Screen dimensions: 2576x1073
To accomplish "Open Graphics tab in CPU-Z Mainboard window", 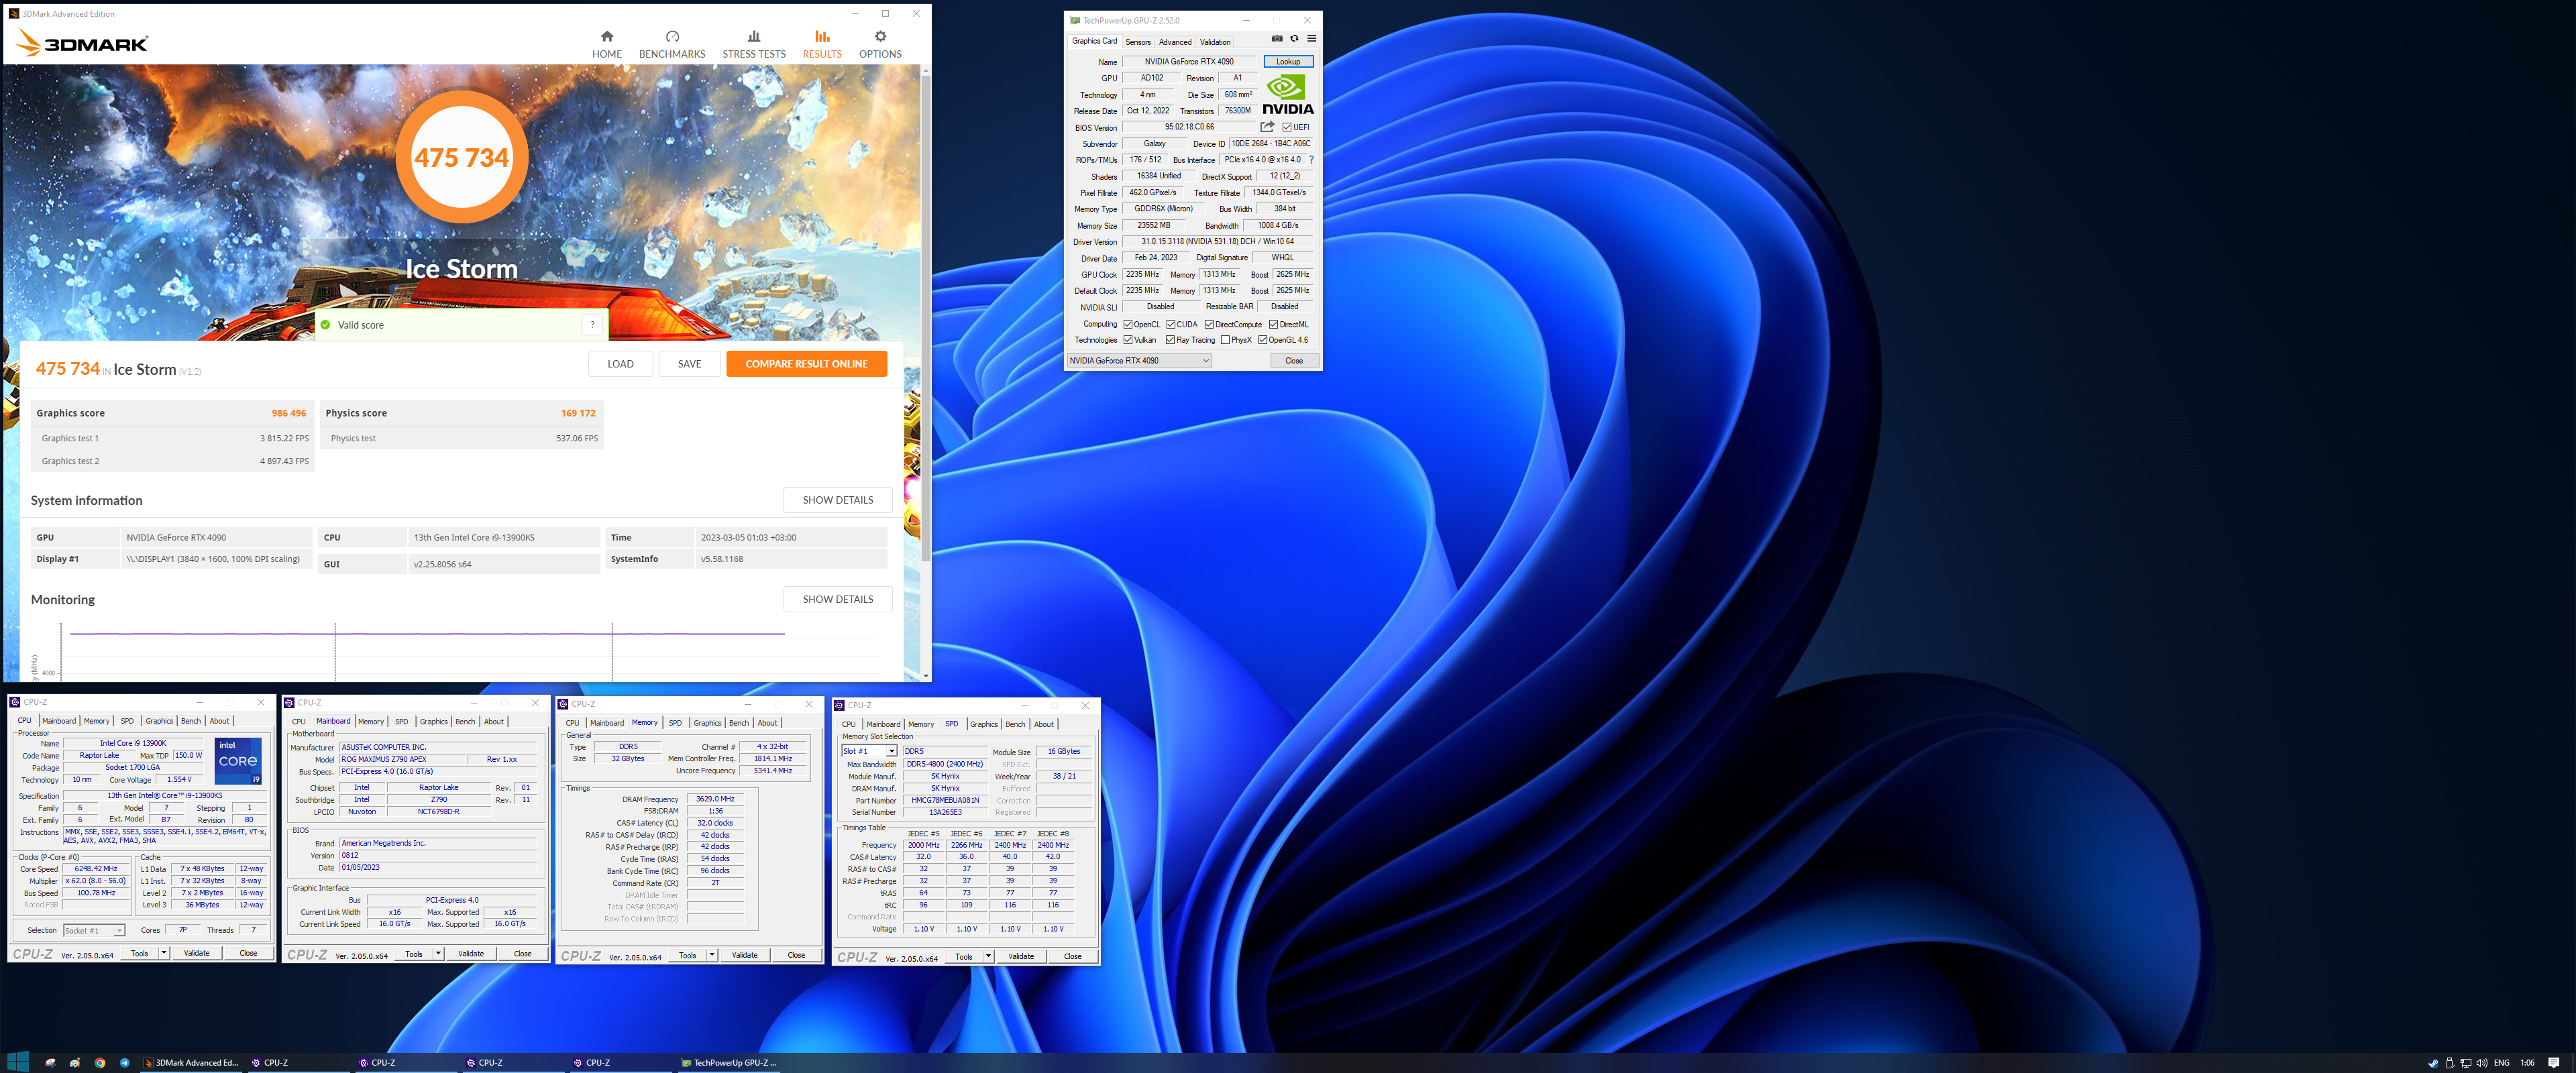I will pyautogui.click(x=433, y=722).
